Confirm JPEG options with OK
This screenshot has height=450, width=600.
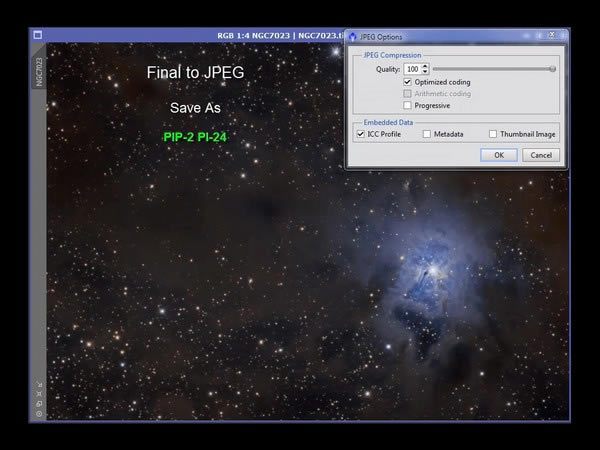(x=499, y=155)
